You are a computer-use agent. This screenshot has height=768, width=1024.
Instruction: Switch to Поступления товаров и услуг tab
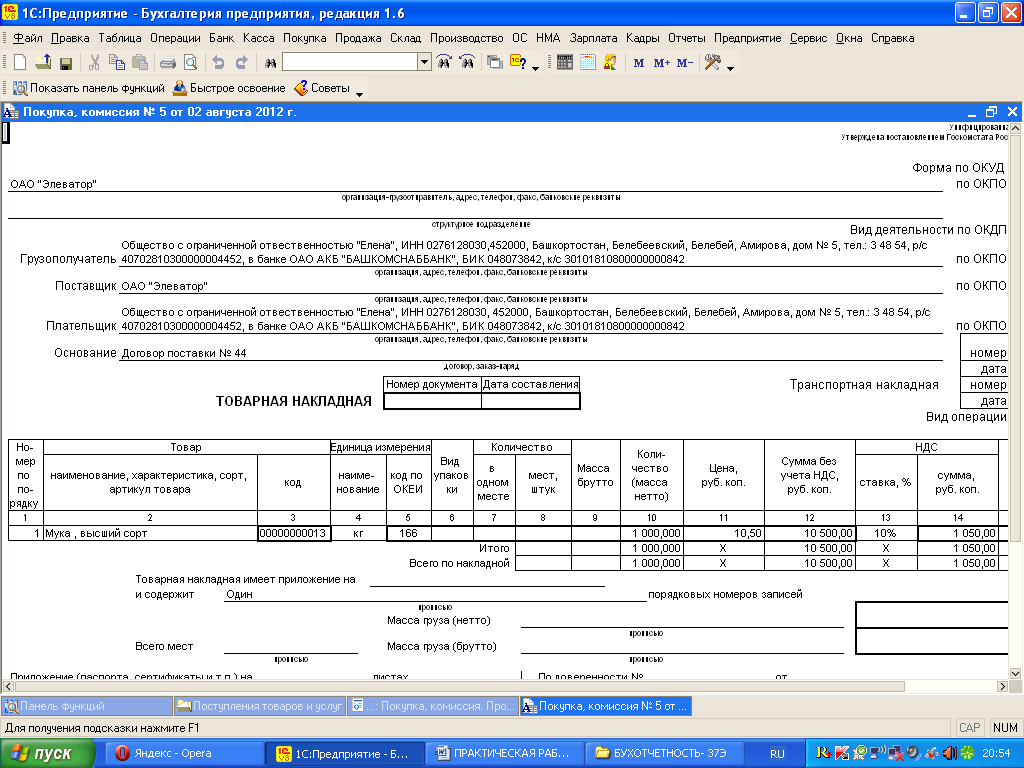260,706
